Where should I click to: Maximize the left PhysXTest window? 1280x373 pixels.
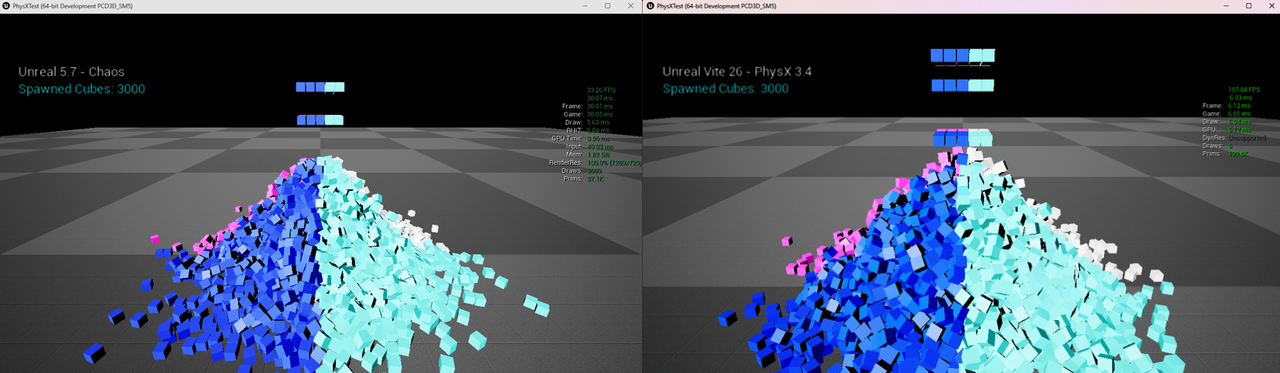[607, 6]
